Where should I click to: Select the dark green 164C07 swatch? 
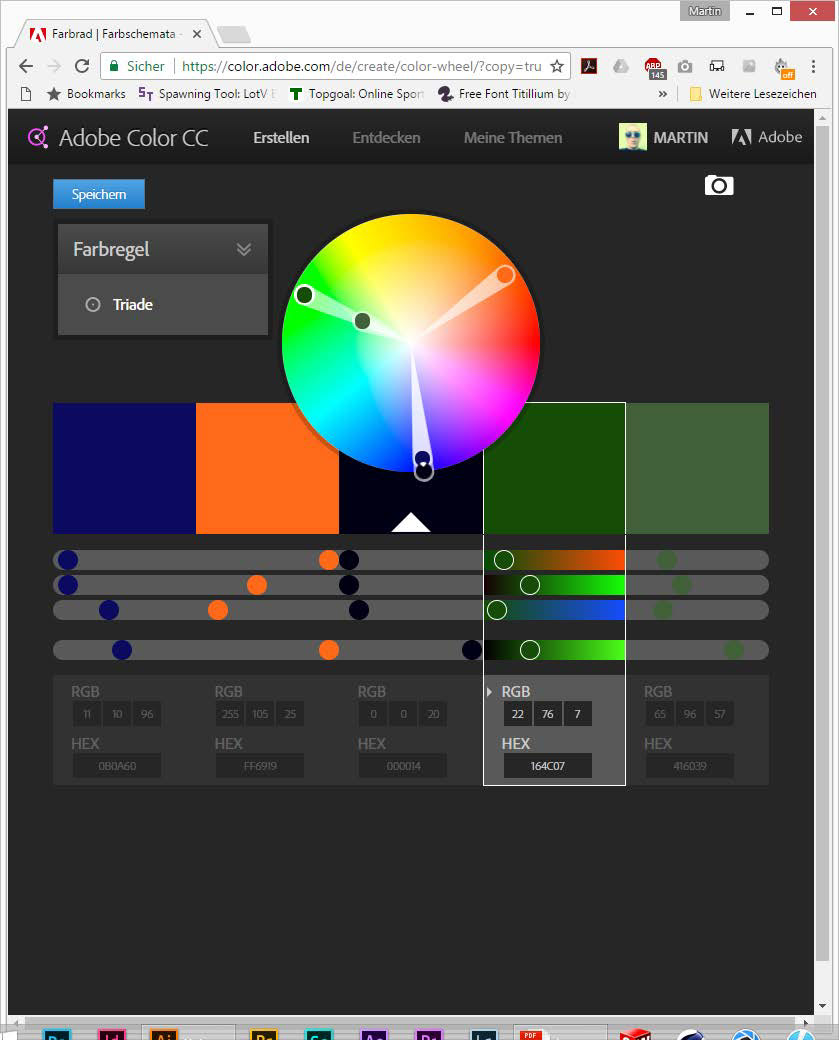click(x=554, y=468)
